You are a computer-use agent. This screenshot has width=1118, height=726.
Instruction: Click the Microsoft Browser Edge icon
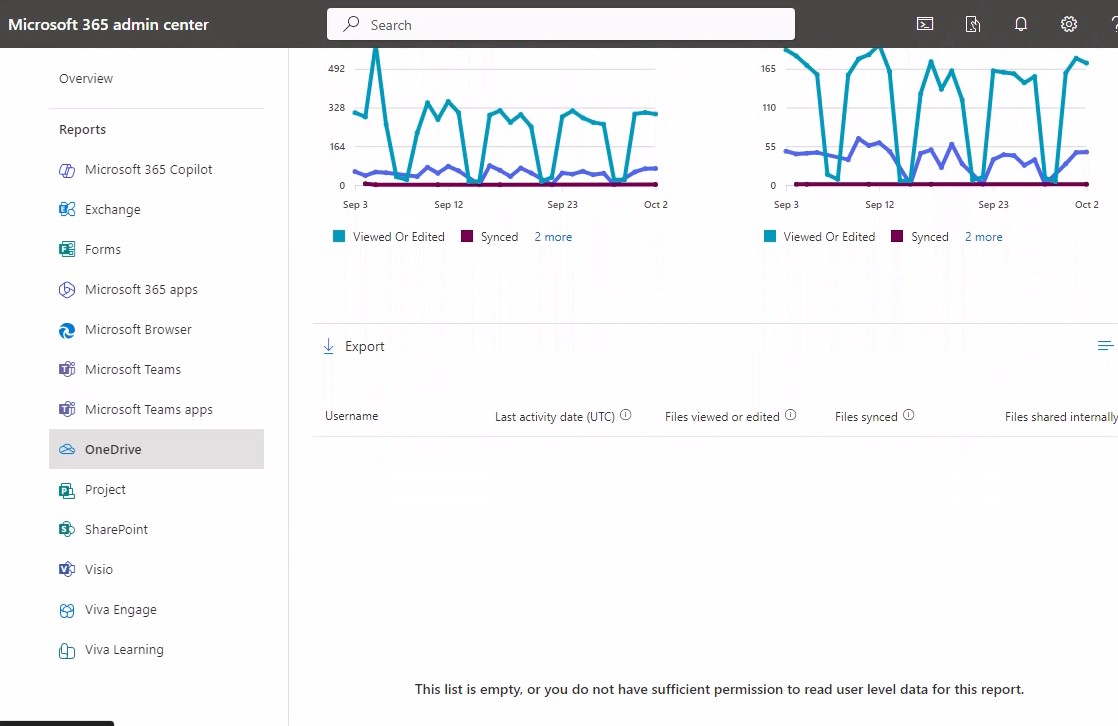click(x=67, y=330)
